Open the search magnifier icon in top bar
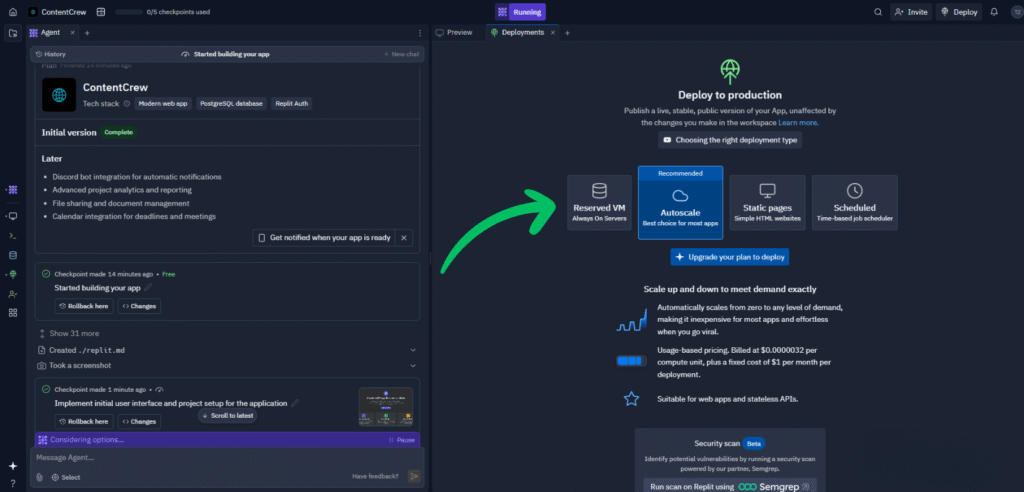Viewport: 1024px width, 492px height. tap(878, 12)
